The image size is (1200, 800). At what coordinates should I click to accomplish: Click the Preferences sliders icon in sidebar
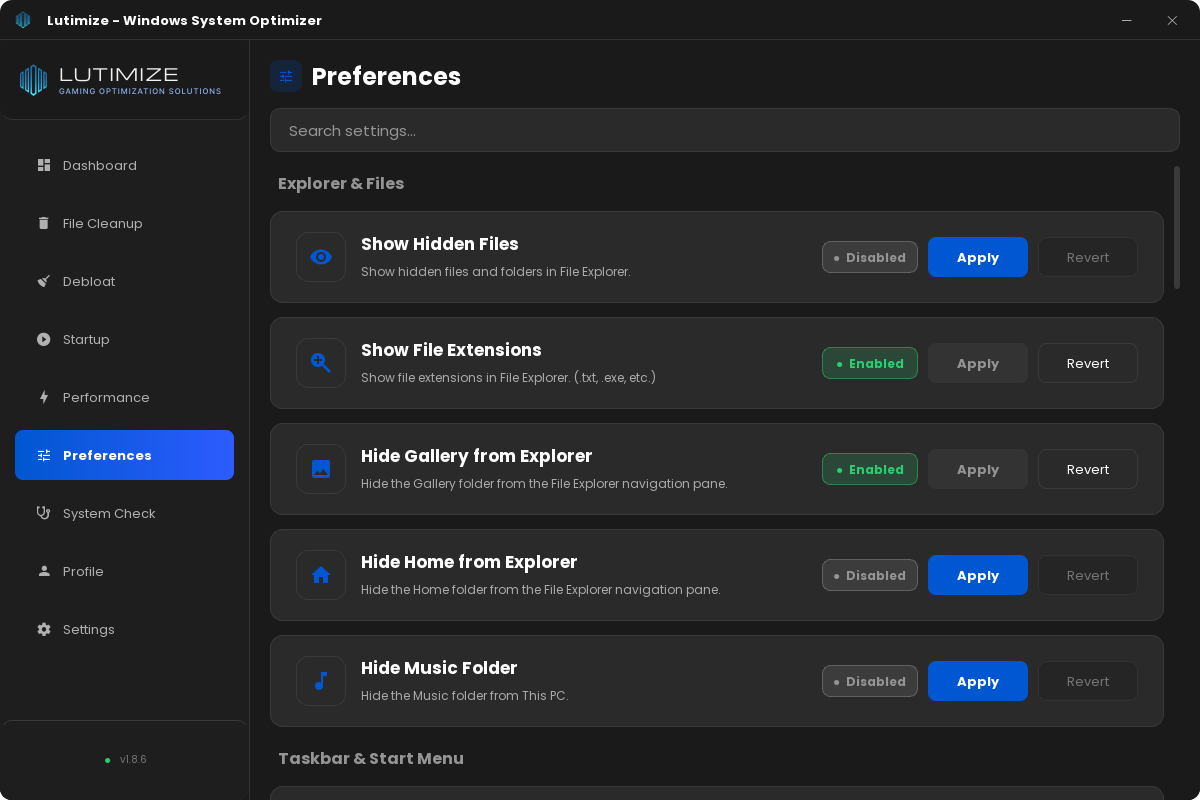(x=44, y=455)
